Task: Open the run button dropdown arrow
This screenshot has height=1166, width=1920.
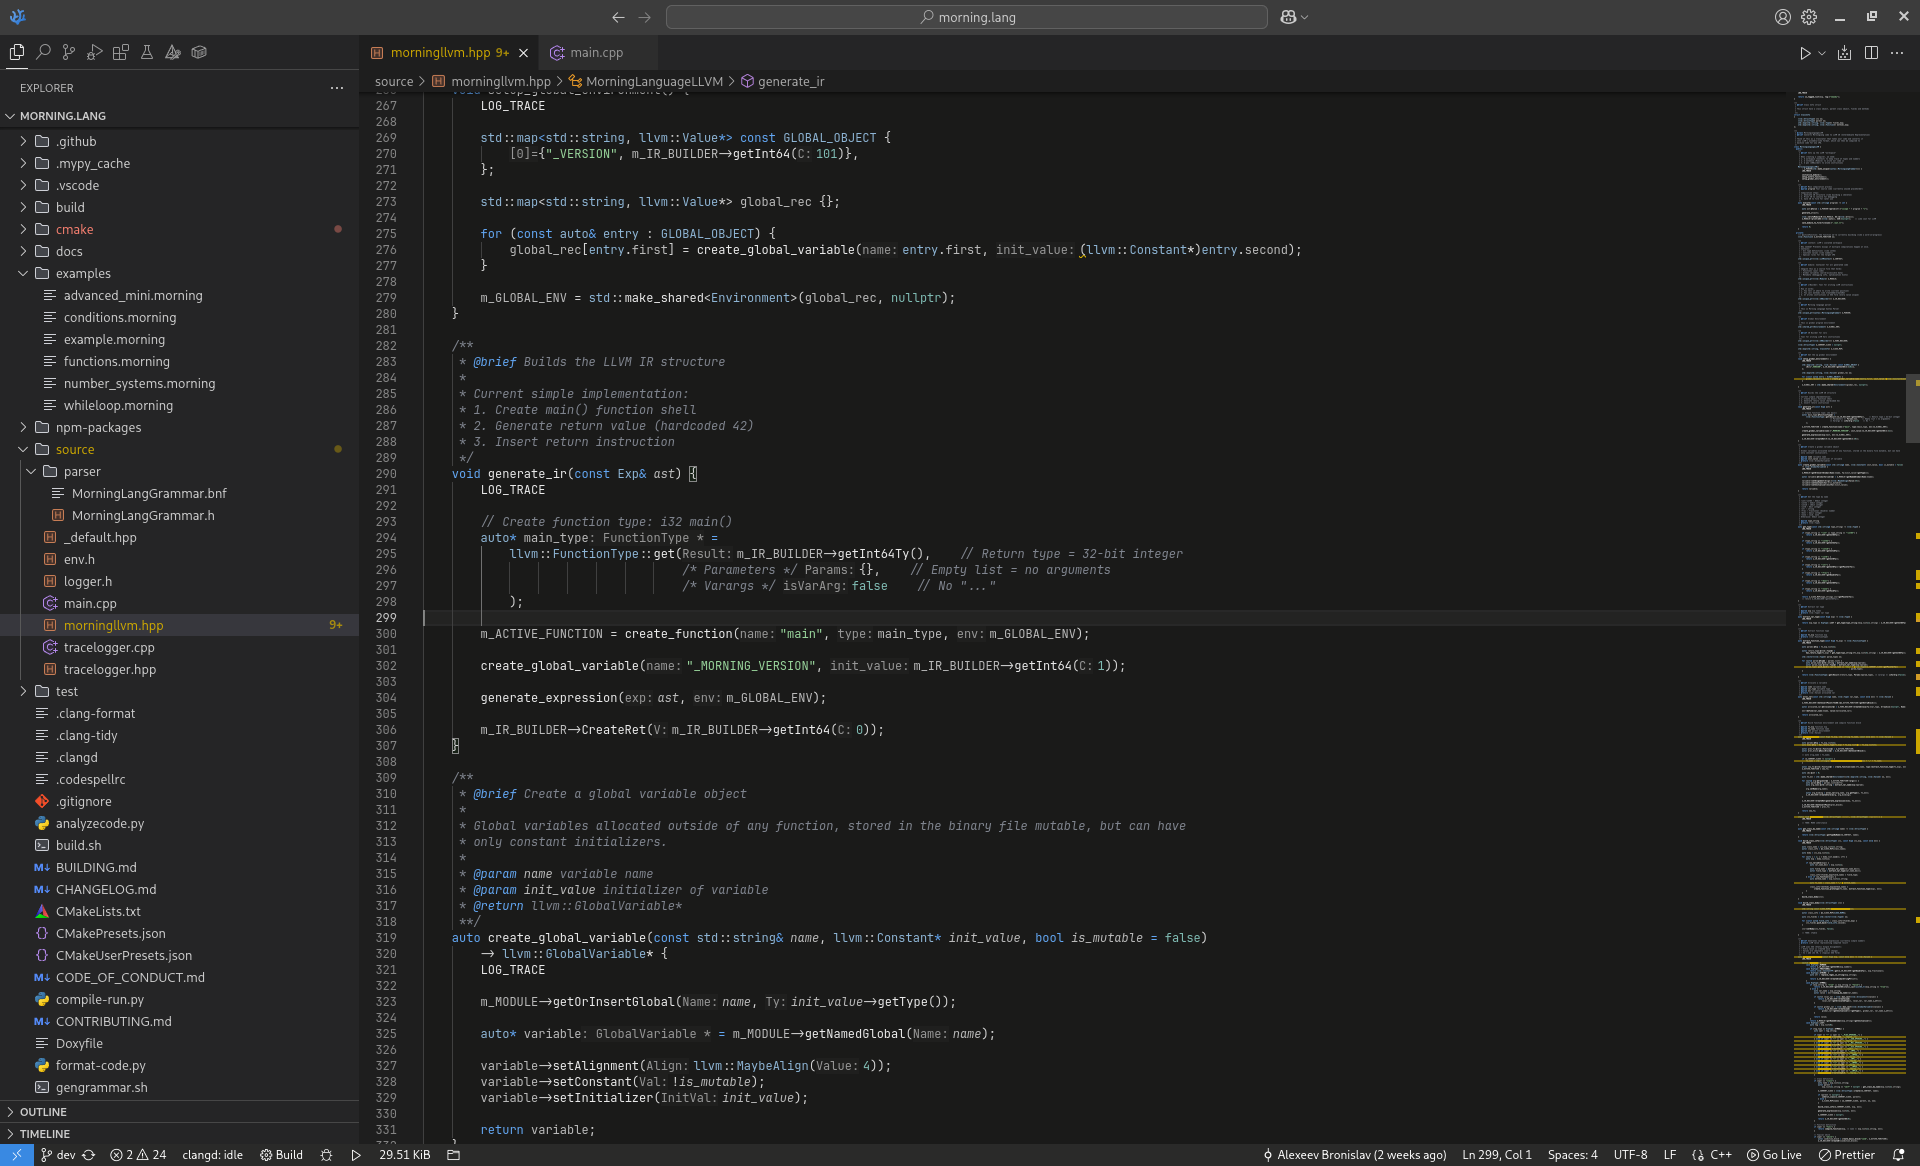Action: (1822, 53)
